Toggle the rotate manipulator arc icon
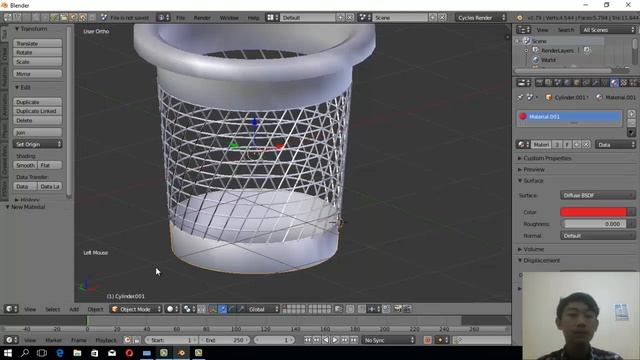This screenshot has height=360, width=640. pos(231,309)
